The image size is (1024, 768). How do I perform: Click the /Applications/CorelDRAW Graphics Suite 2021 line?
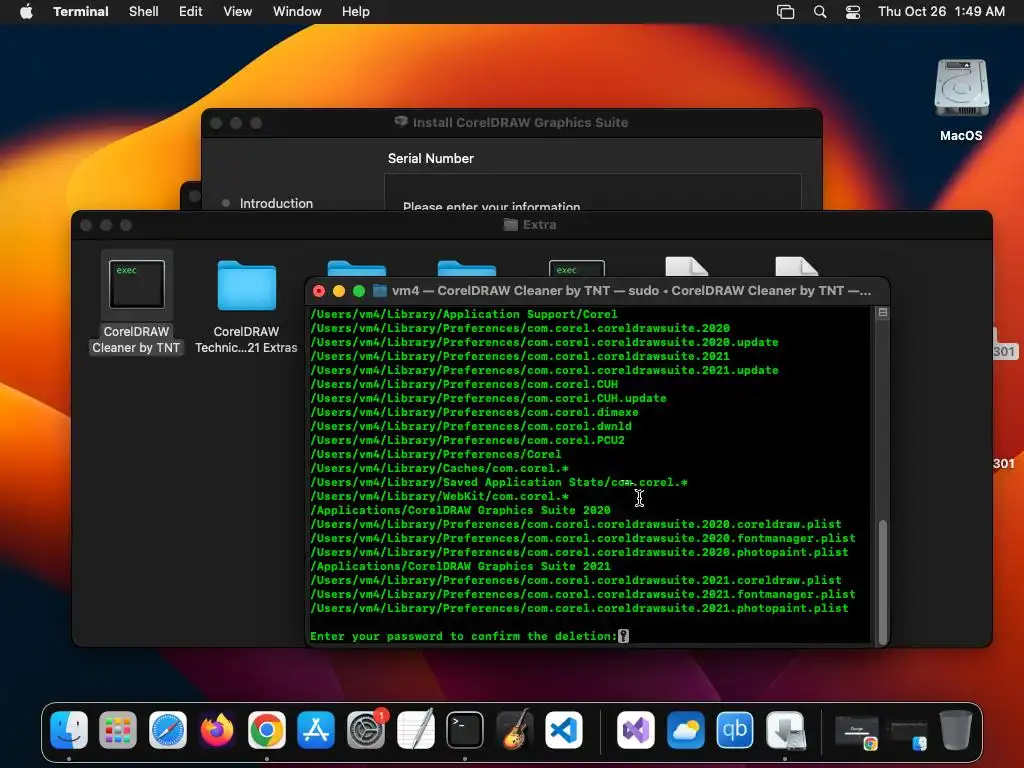(x=460, y=566)
